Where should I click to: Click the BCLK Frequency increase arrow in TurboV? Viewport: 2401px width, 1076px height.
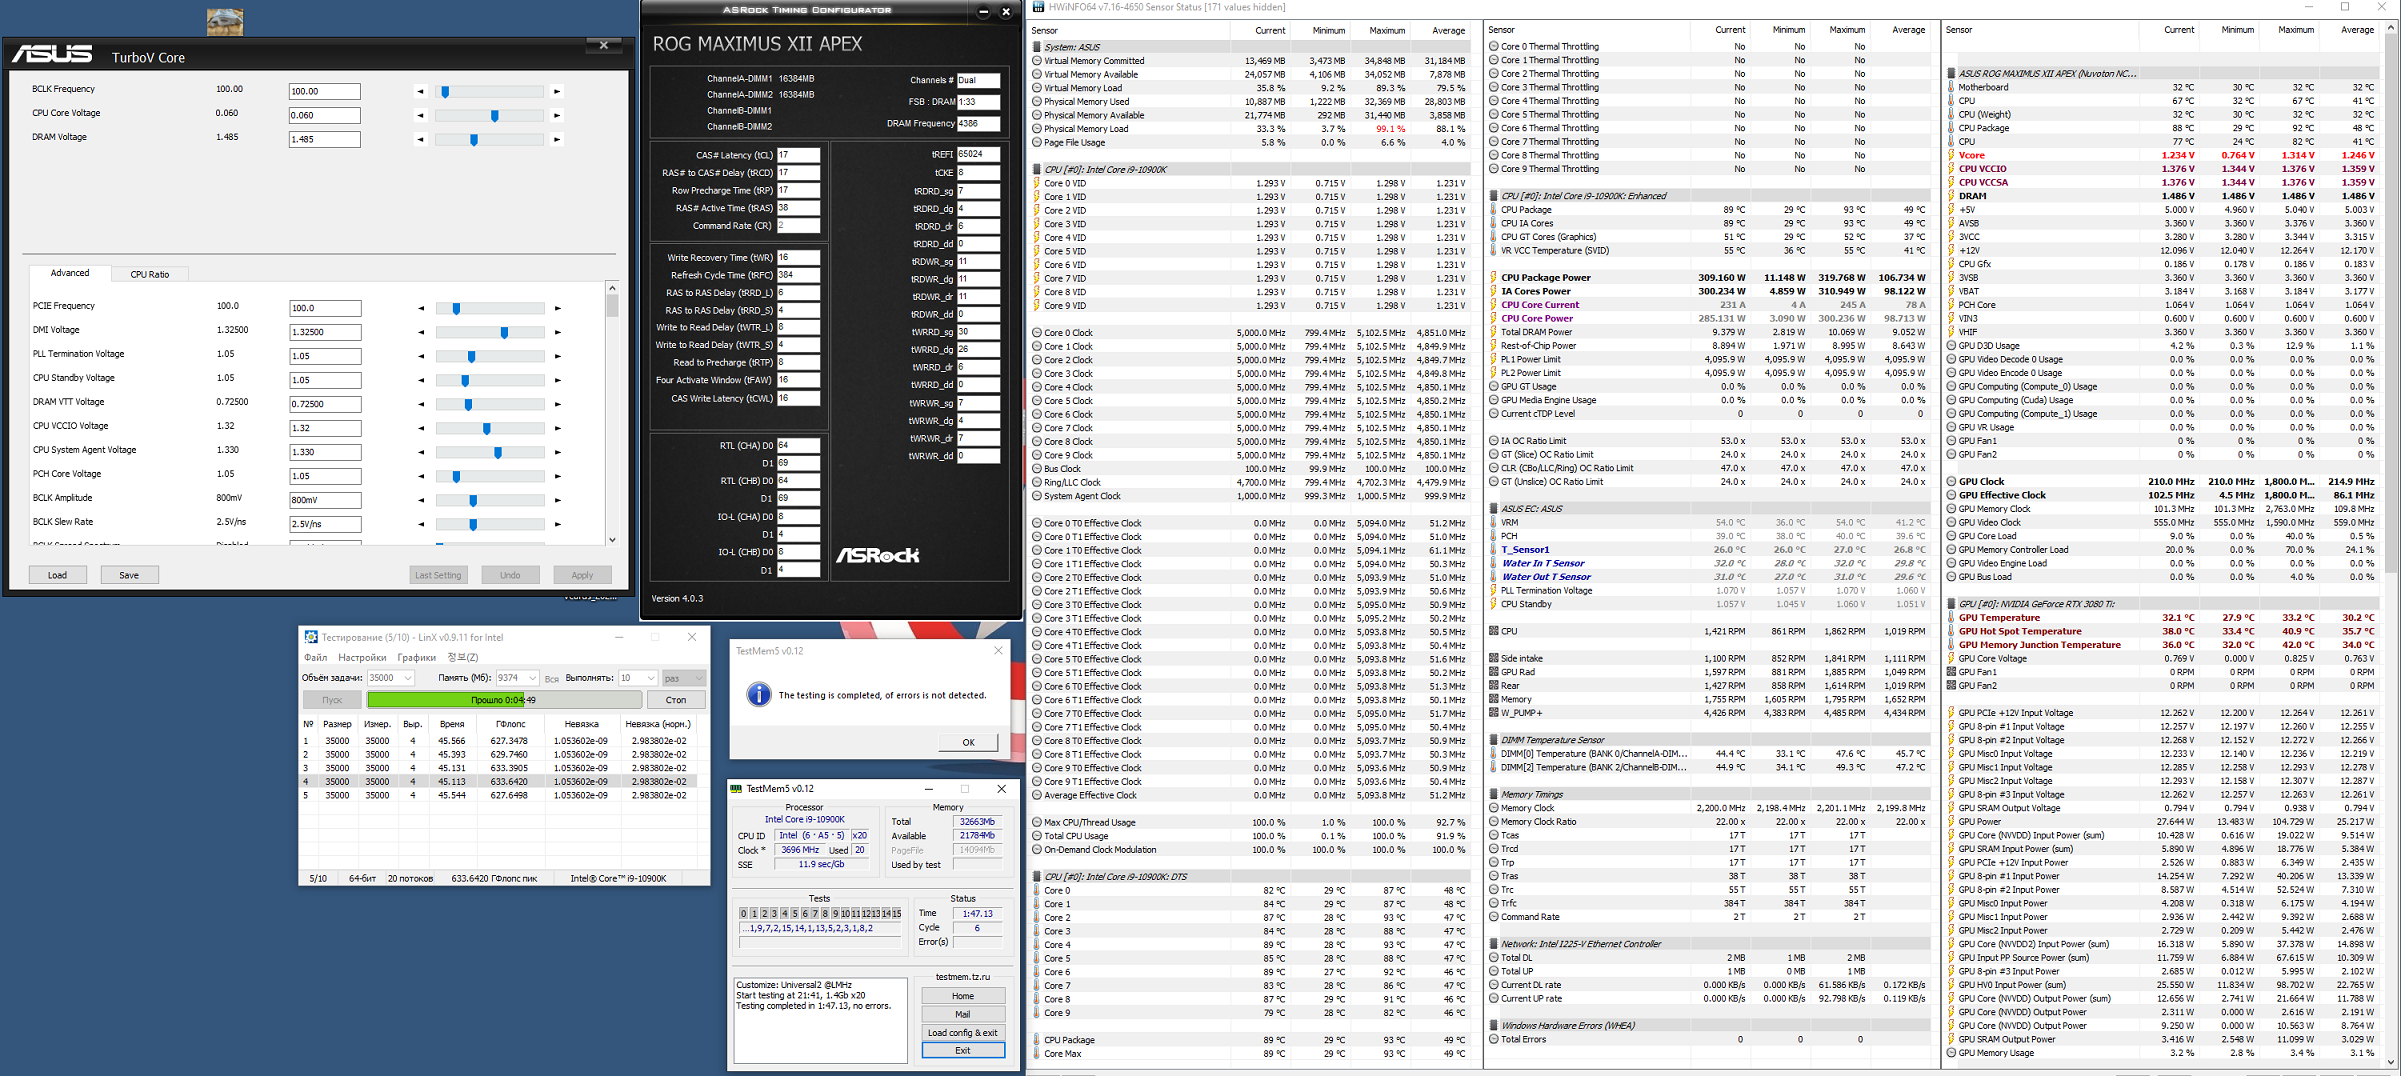pos(557,91)
